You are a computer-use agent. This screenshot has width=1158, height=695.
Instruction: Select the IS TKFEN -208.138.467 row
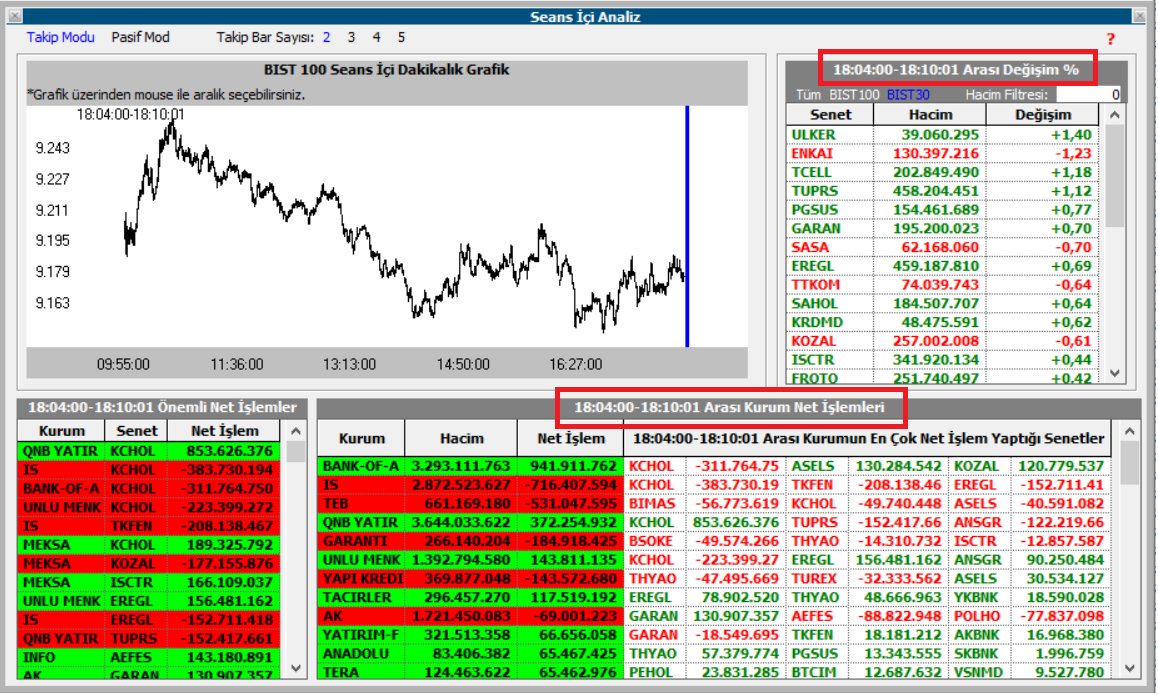click(149, 526)
